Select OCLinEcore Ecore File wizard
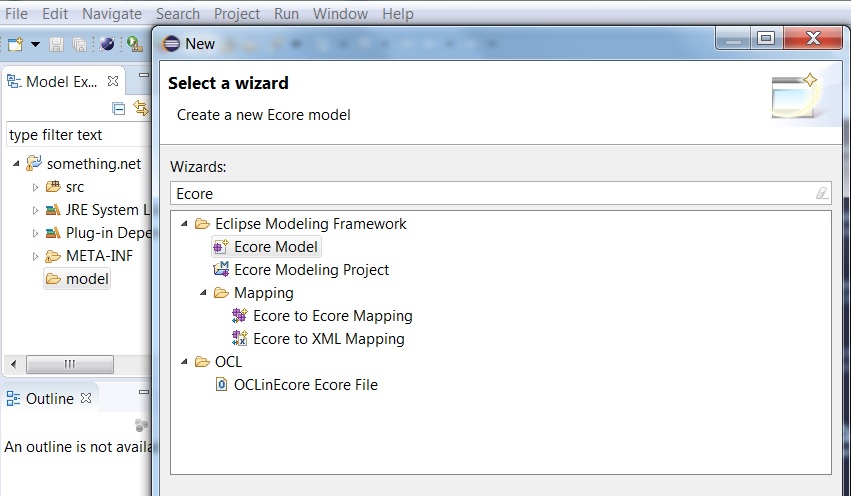The width and height of the screenshot is (851, 496). 306,385
